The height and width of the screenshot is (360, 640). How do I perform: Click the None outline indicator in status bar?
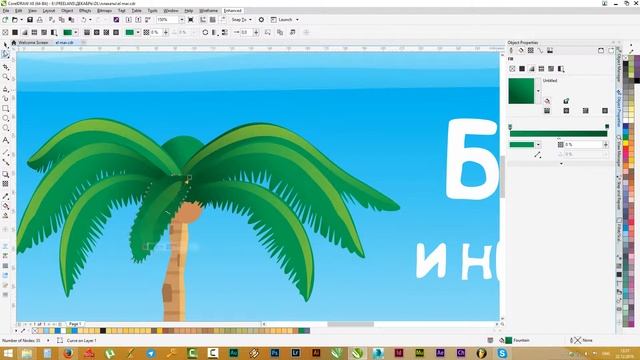pyautogui.click(x=582, y=340)
